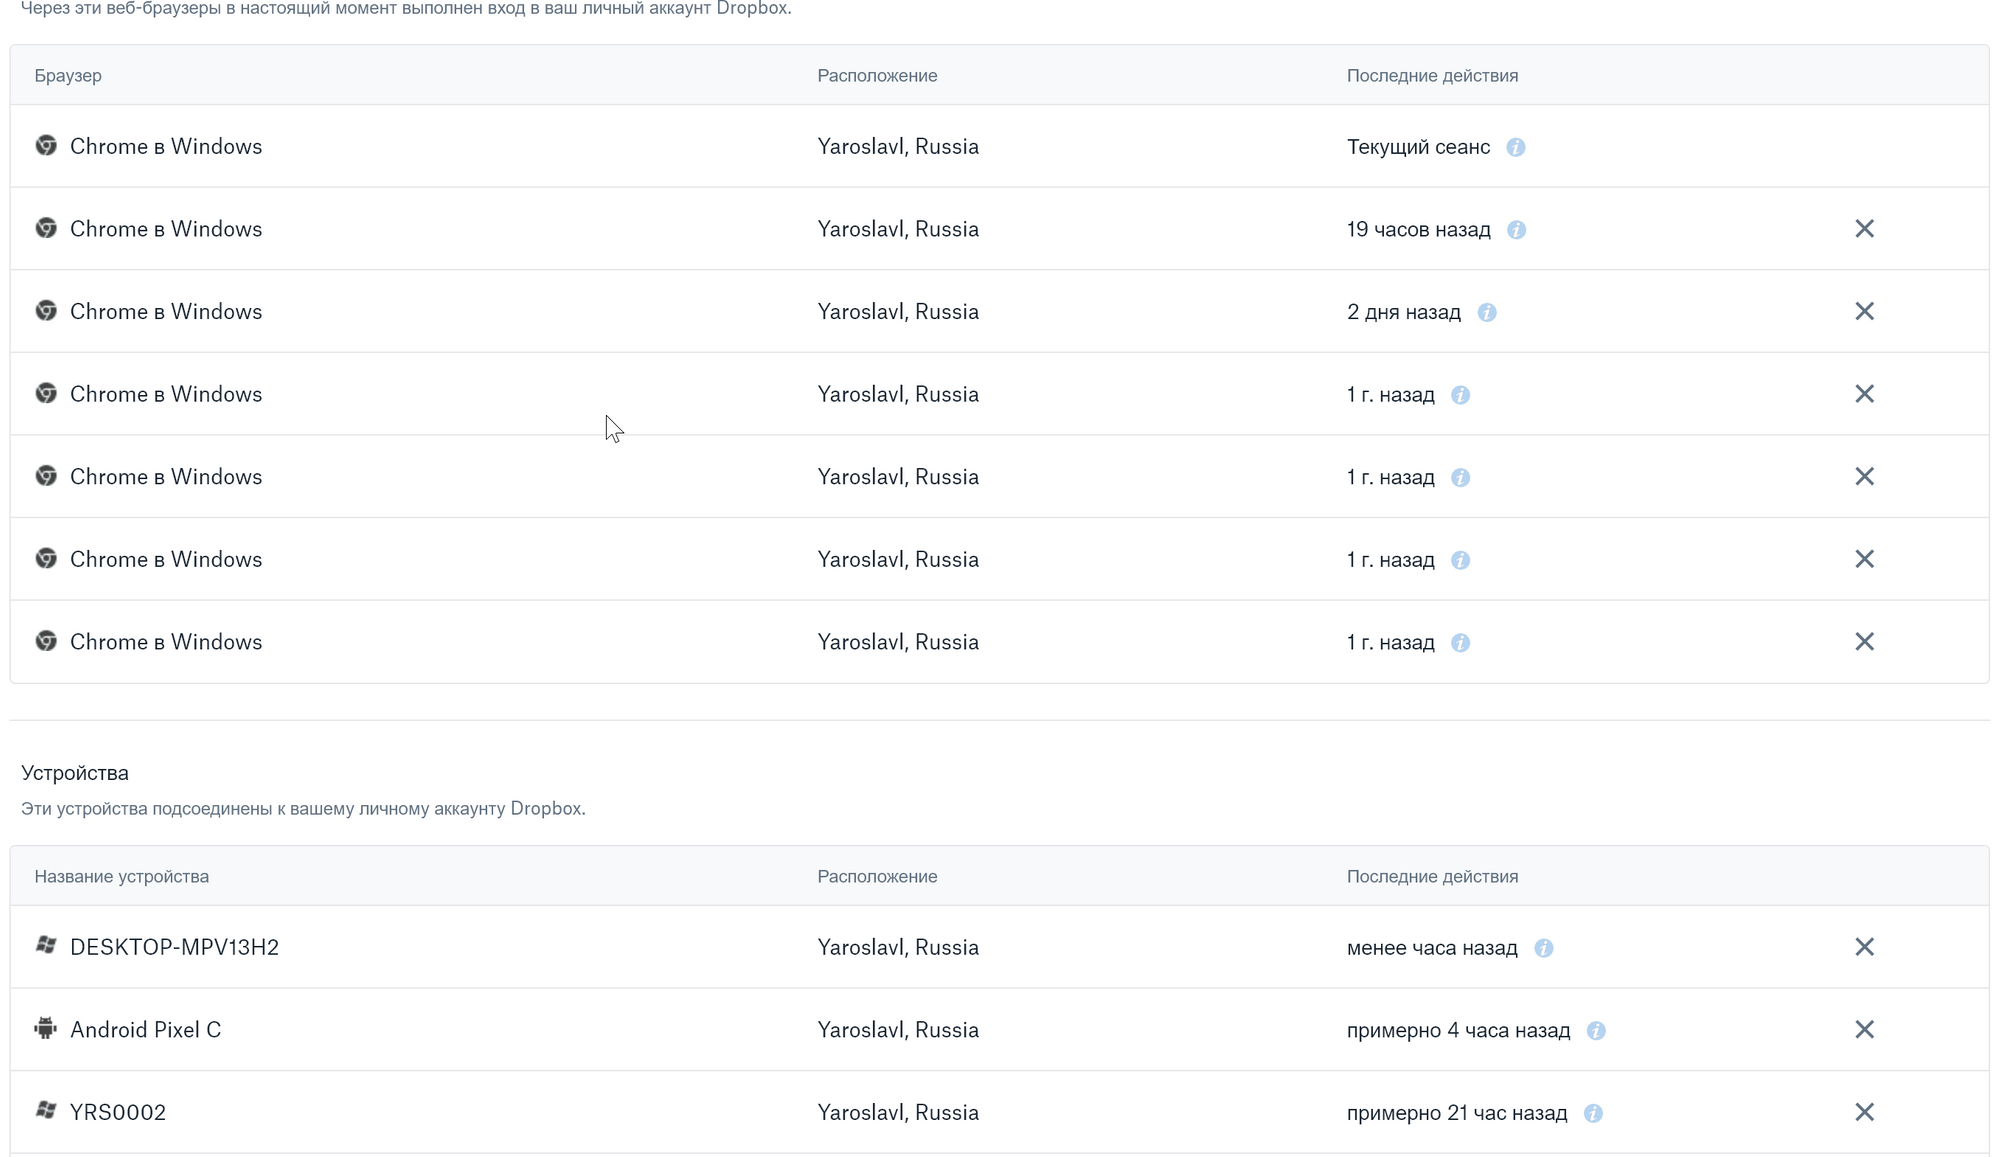The height and width of the screenshot is (1157, 2000).
Task: Click the Устройства section heading
Action: coord(75,773)
